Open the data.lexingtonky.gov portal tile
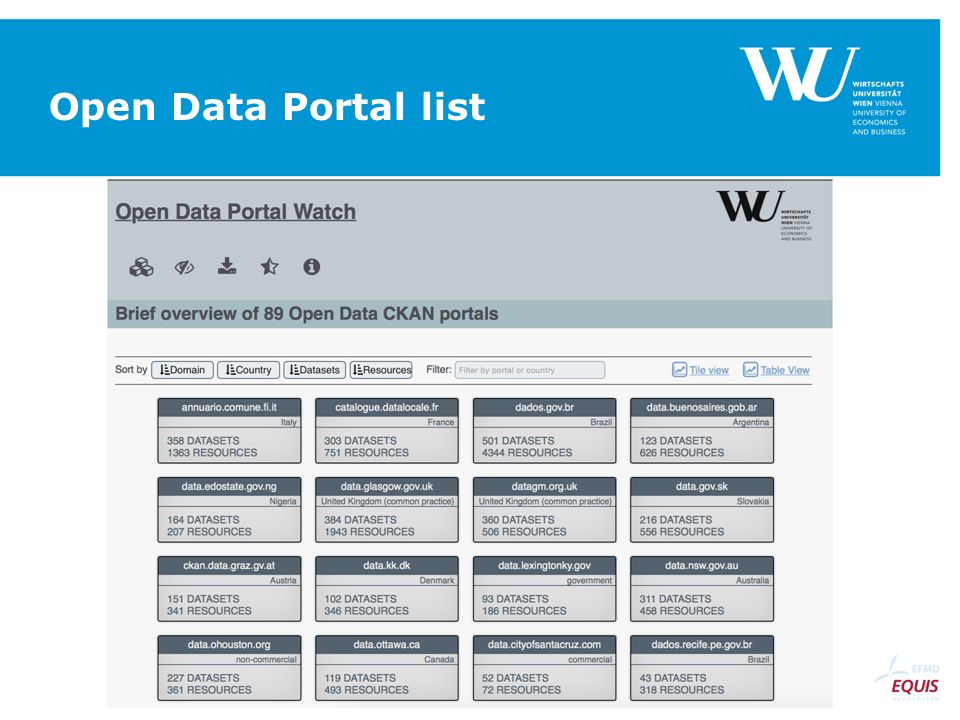960x720 pixels. click(544, 588)
